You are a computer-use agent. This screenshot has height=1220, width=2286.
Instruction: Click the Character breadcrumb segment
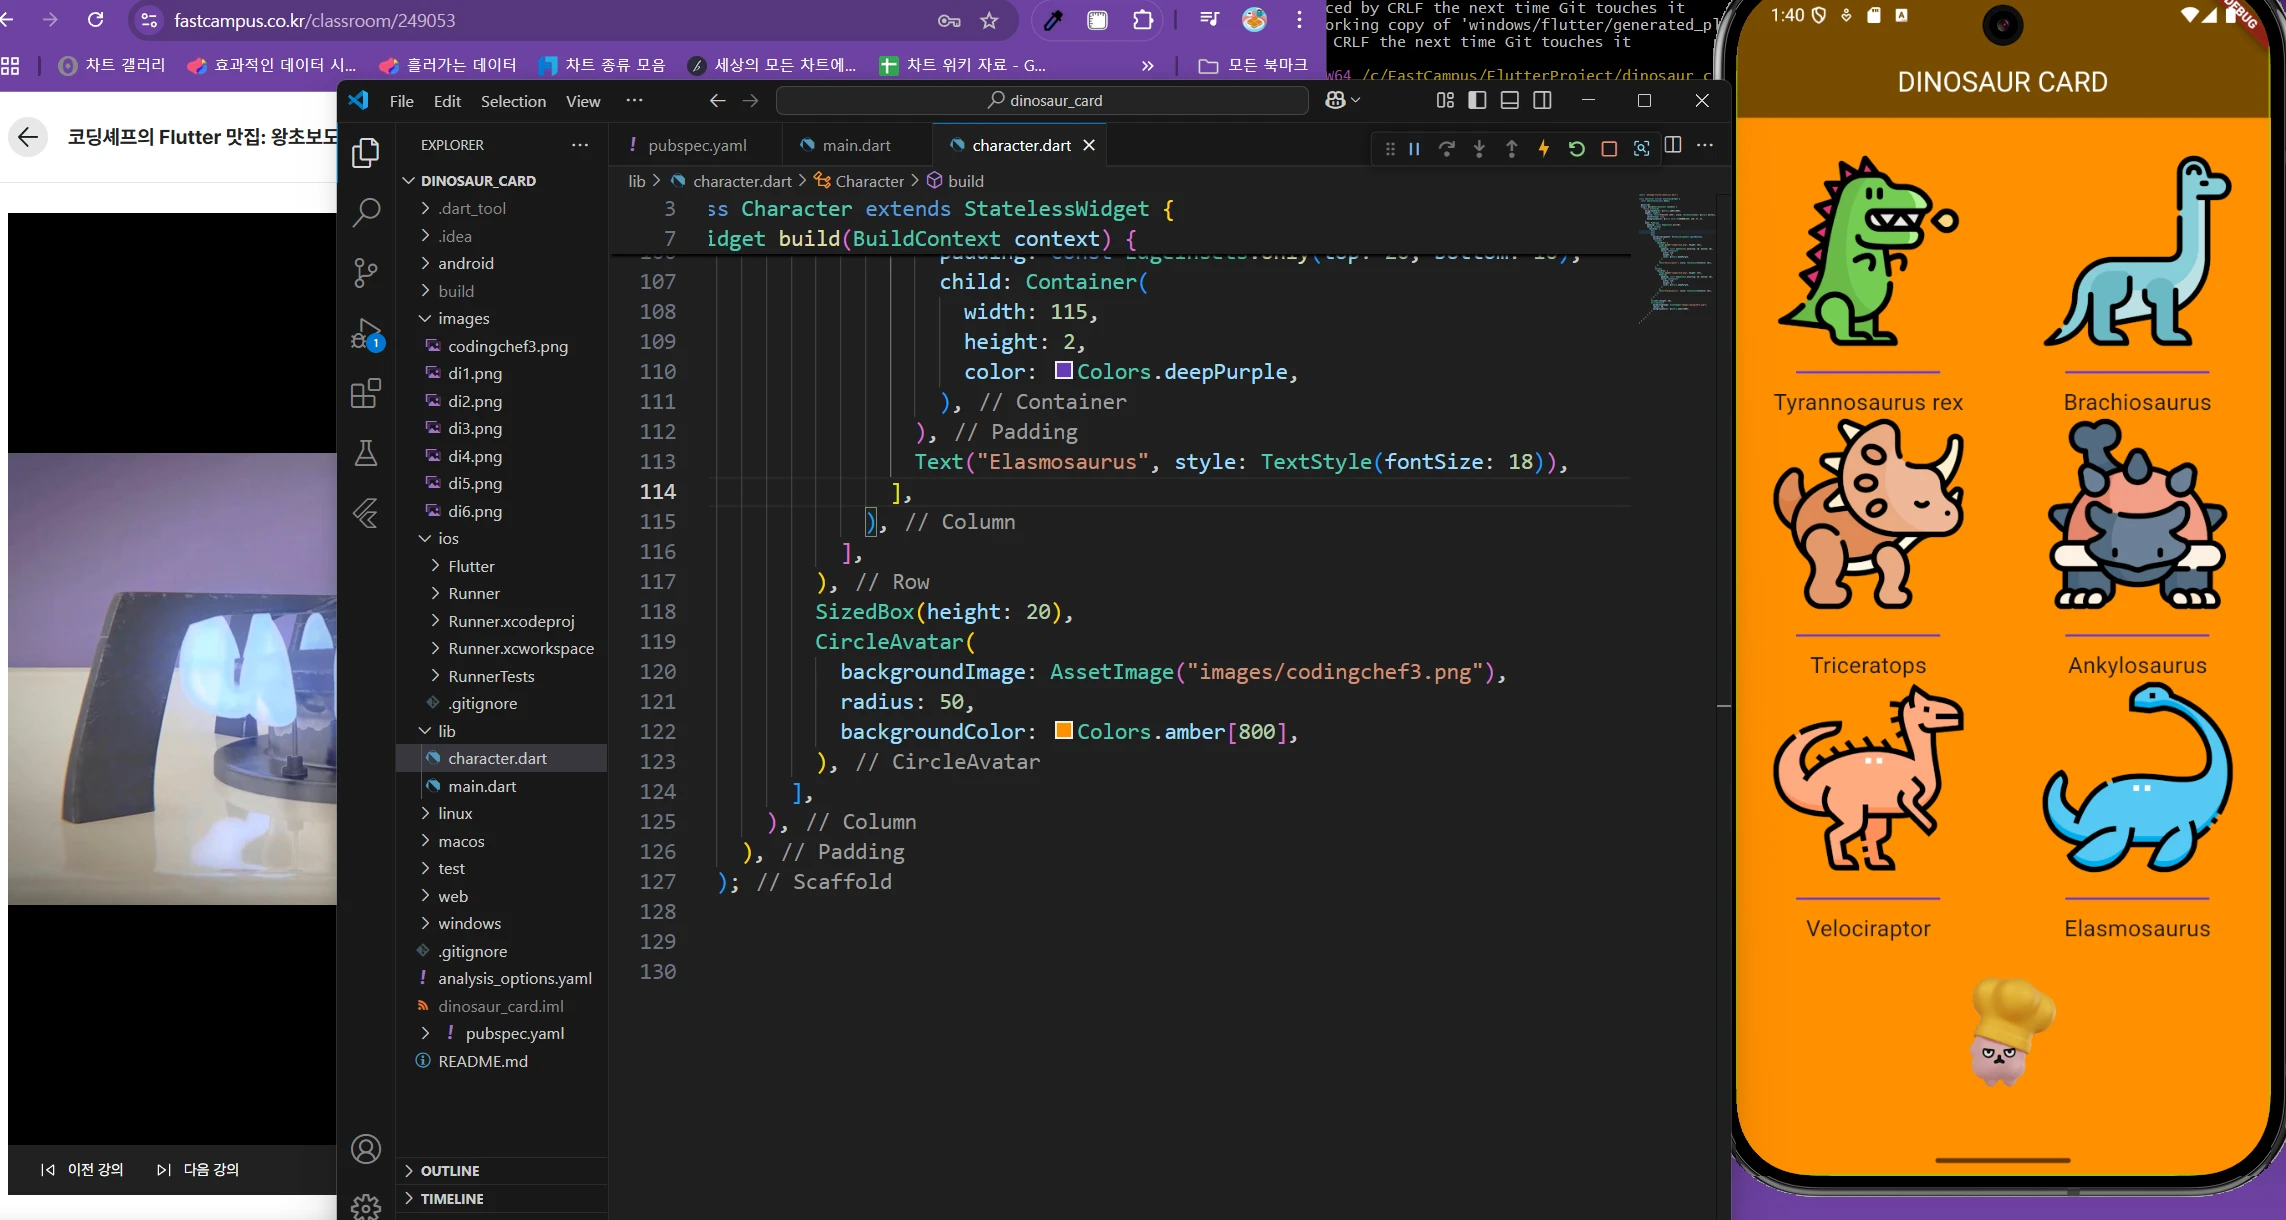coord(860,181)
